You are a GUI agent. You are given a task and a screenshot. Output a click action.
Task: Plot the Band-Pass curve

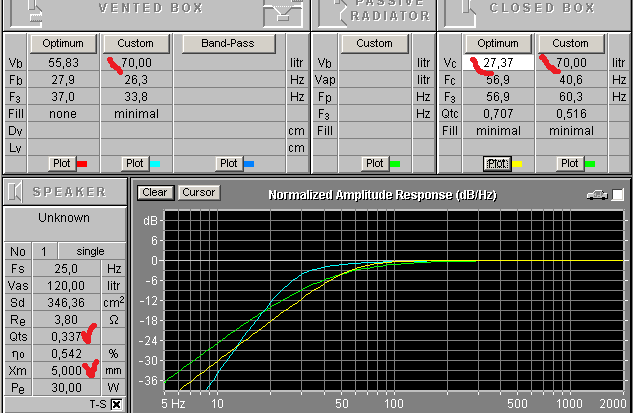coord(228,164)
